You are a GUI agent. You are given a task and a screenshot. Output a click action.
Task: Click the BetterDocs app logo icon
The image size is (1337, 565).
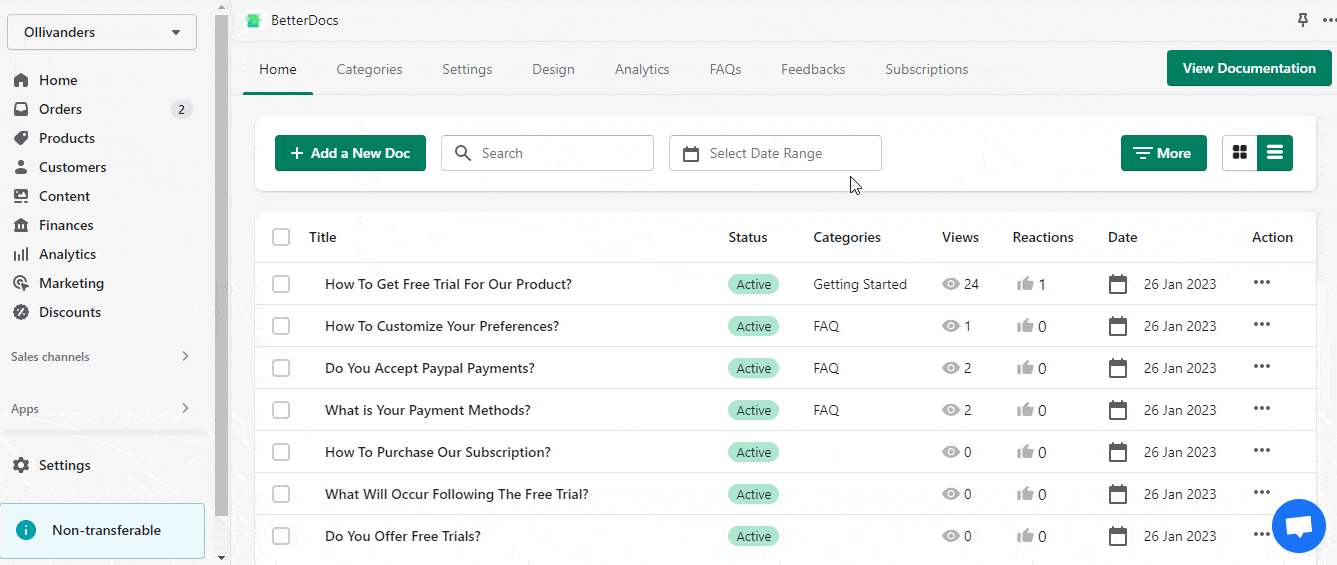pyautogui.click(x=254, y=20)
